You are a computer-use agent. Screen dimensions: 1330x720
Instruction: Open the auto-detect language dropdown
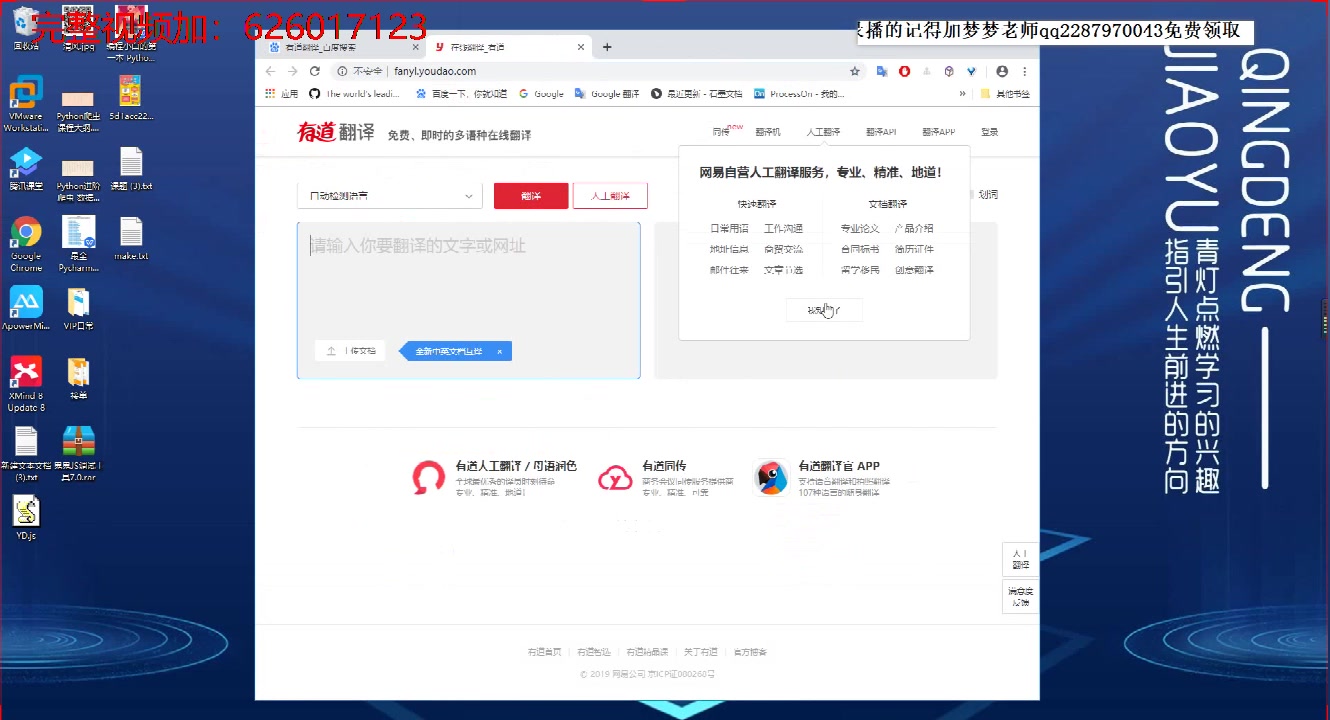click(x=390, y=196)
